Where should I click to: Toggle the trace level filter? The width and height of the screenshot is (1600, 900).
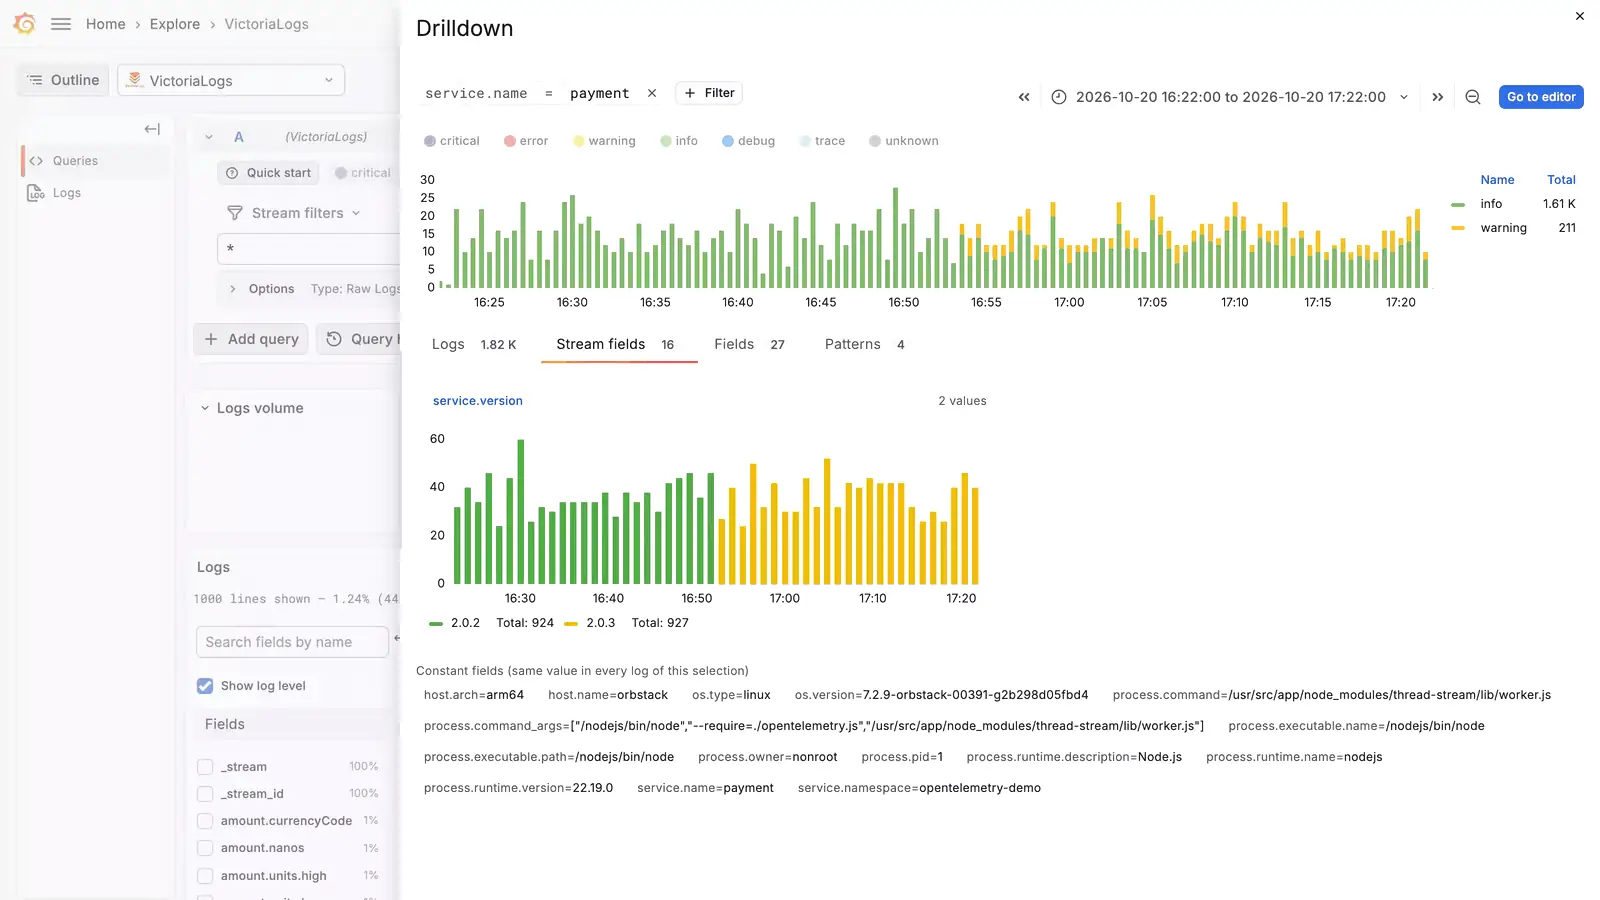(x=822, y=141)
